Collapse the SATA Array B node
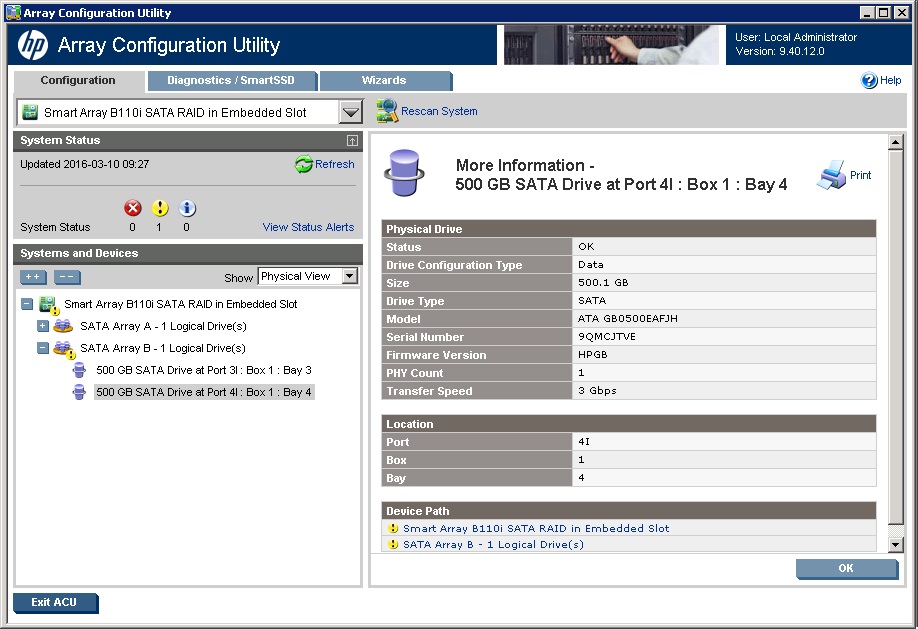The width and height of the screenshot is (918, 629). 43,348
